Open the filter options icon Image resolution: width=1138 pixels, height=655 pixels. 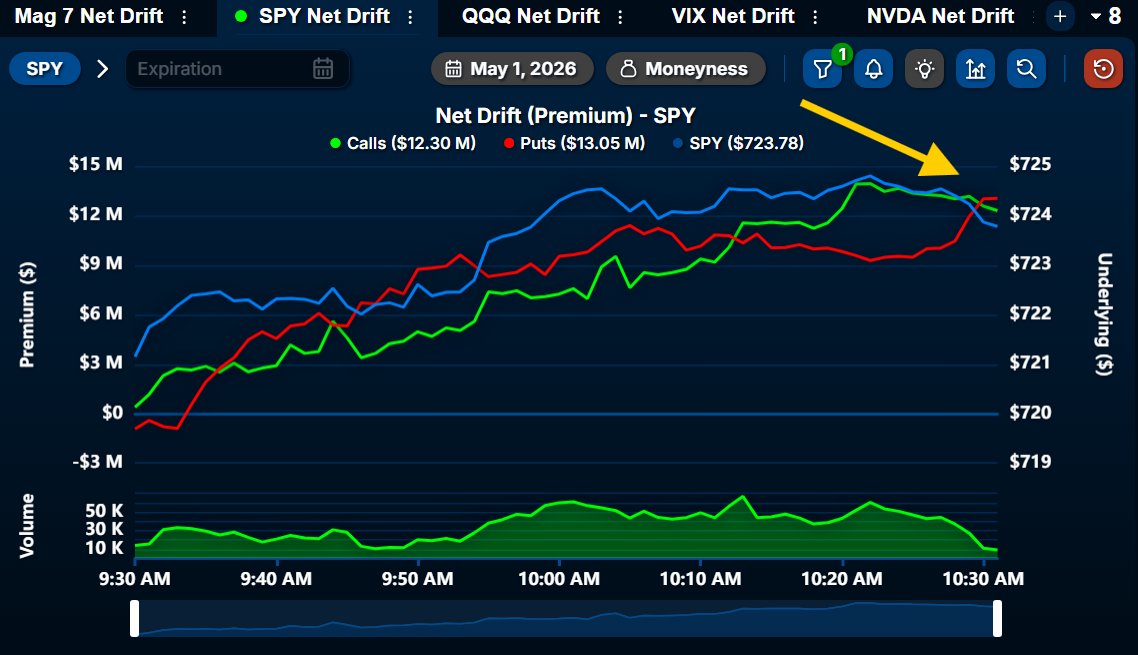tap(822, 69)
